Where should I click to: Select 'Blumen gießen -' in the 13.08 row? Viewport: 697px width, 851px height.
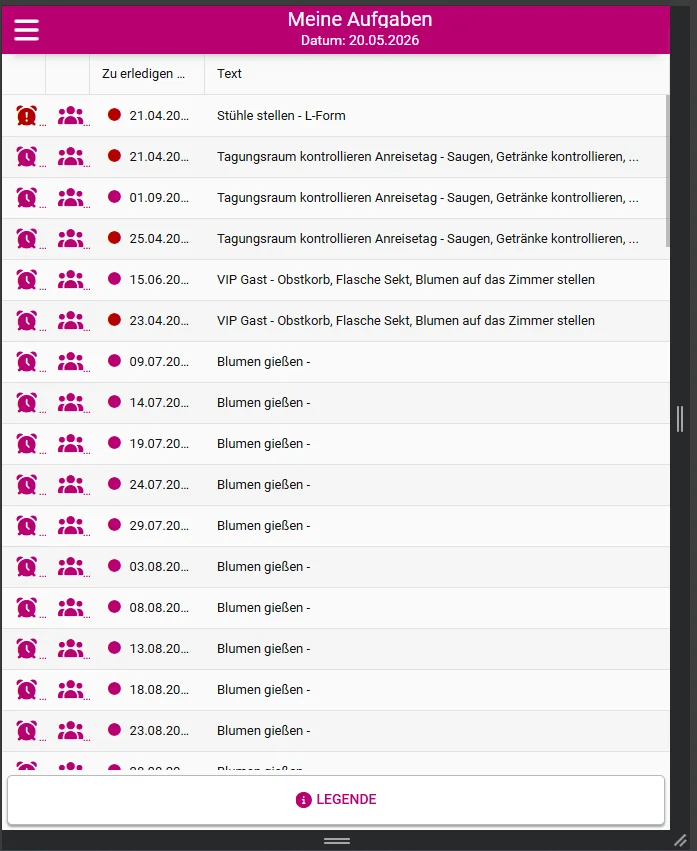(263, 649)
